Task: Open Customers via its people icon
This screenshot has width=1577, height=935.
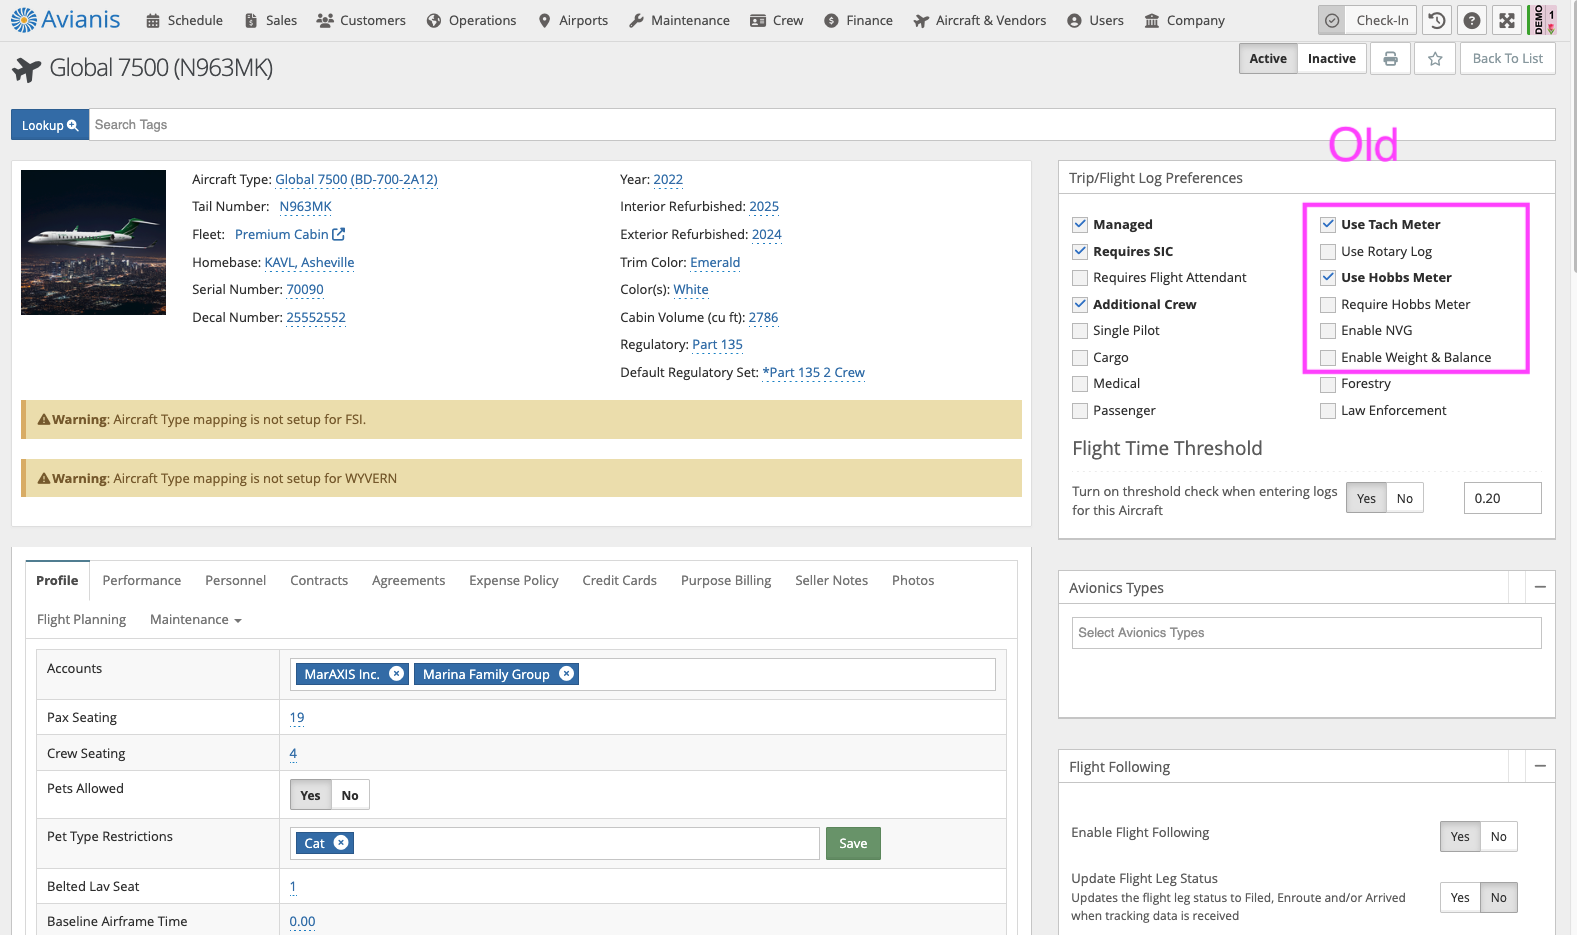Action: 325,21
